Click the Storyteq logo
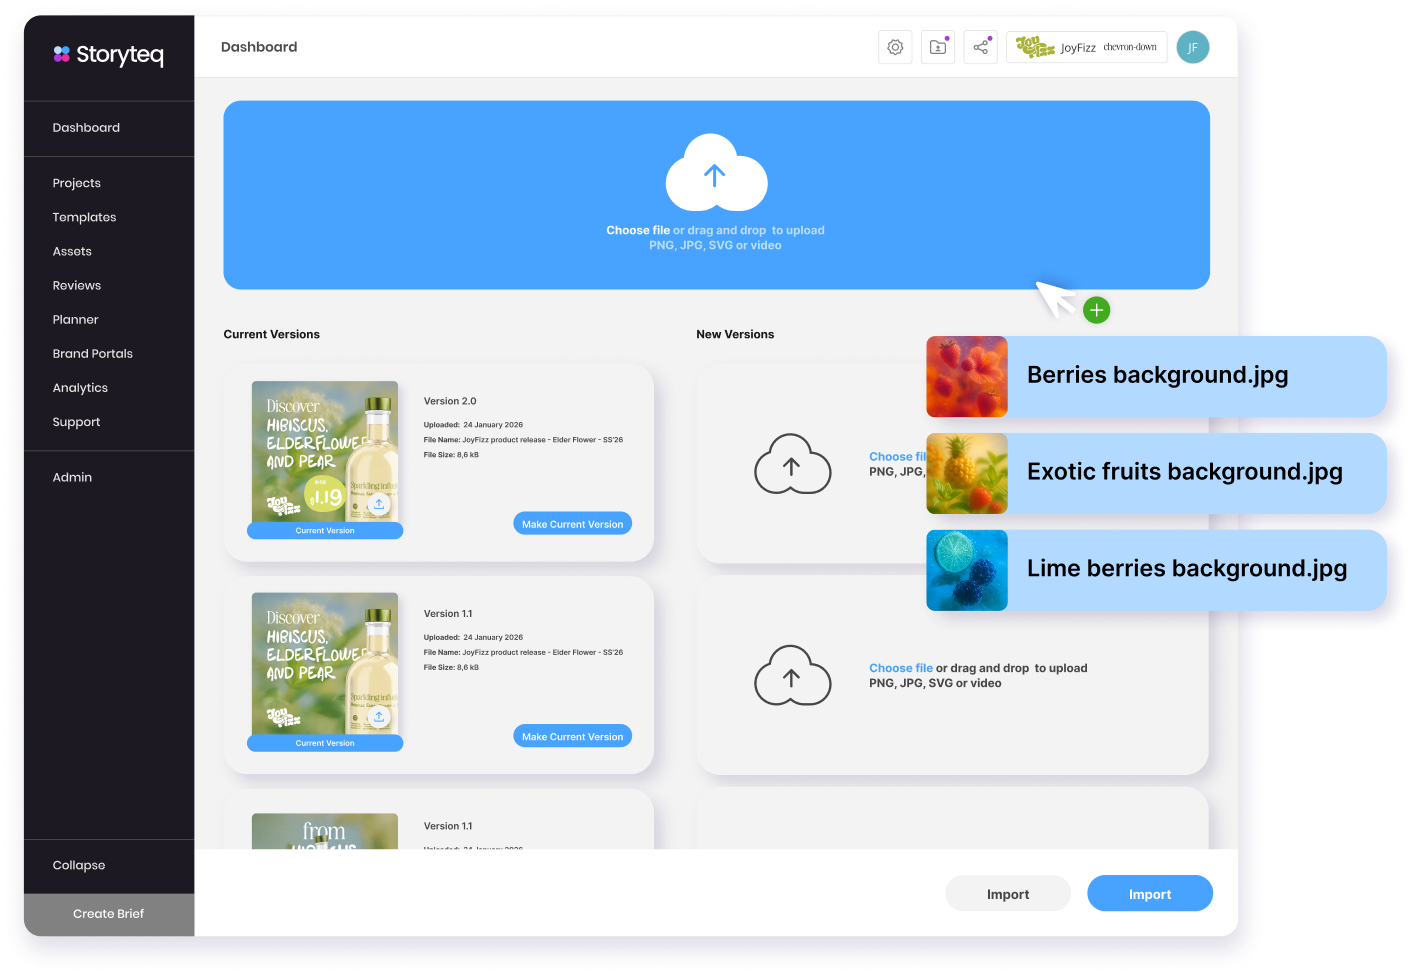The image size is (1411, 976). (108, 55)
